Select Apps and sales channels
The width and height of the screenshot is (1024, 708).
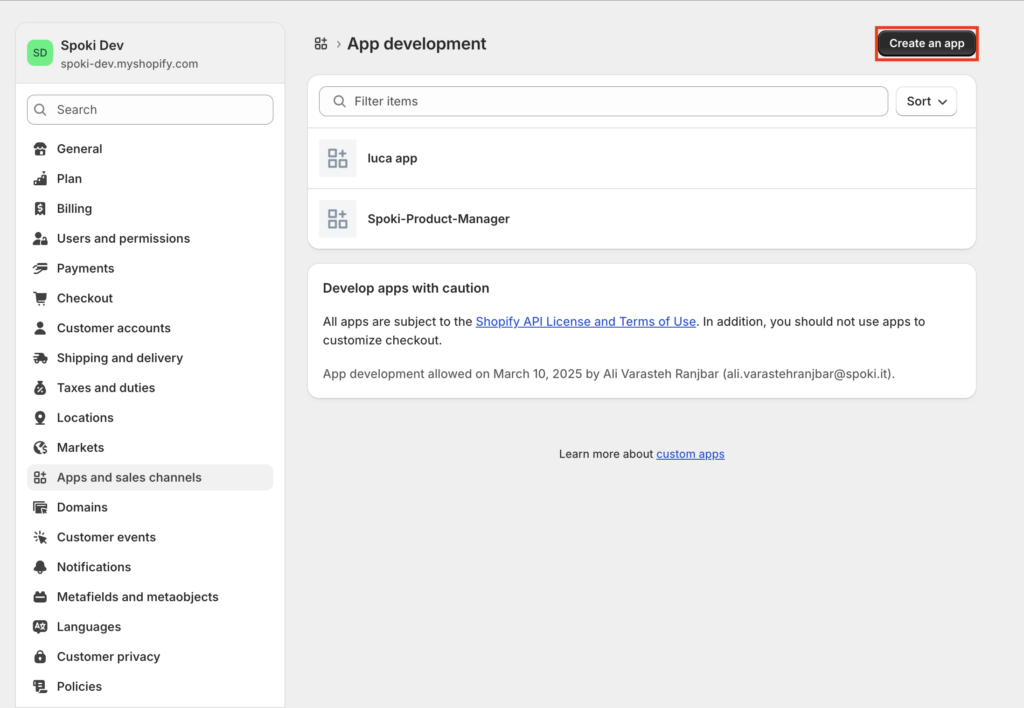(129, 478)
